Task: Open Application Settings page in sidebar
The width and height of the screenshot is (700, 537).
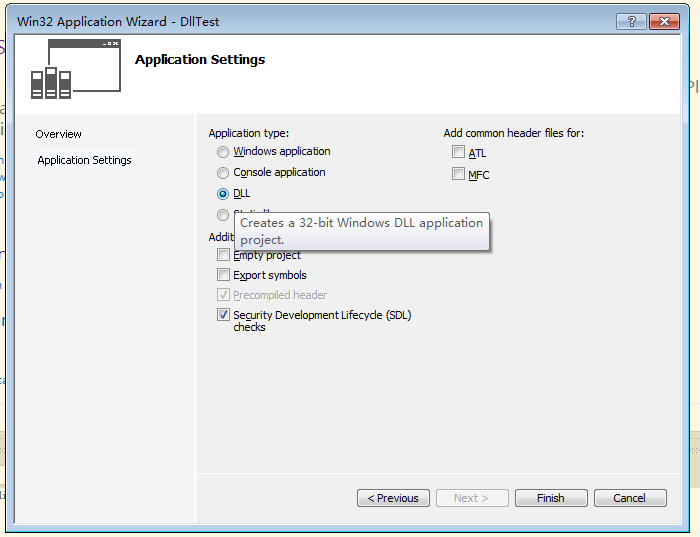Action: tap(84, 160)
